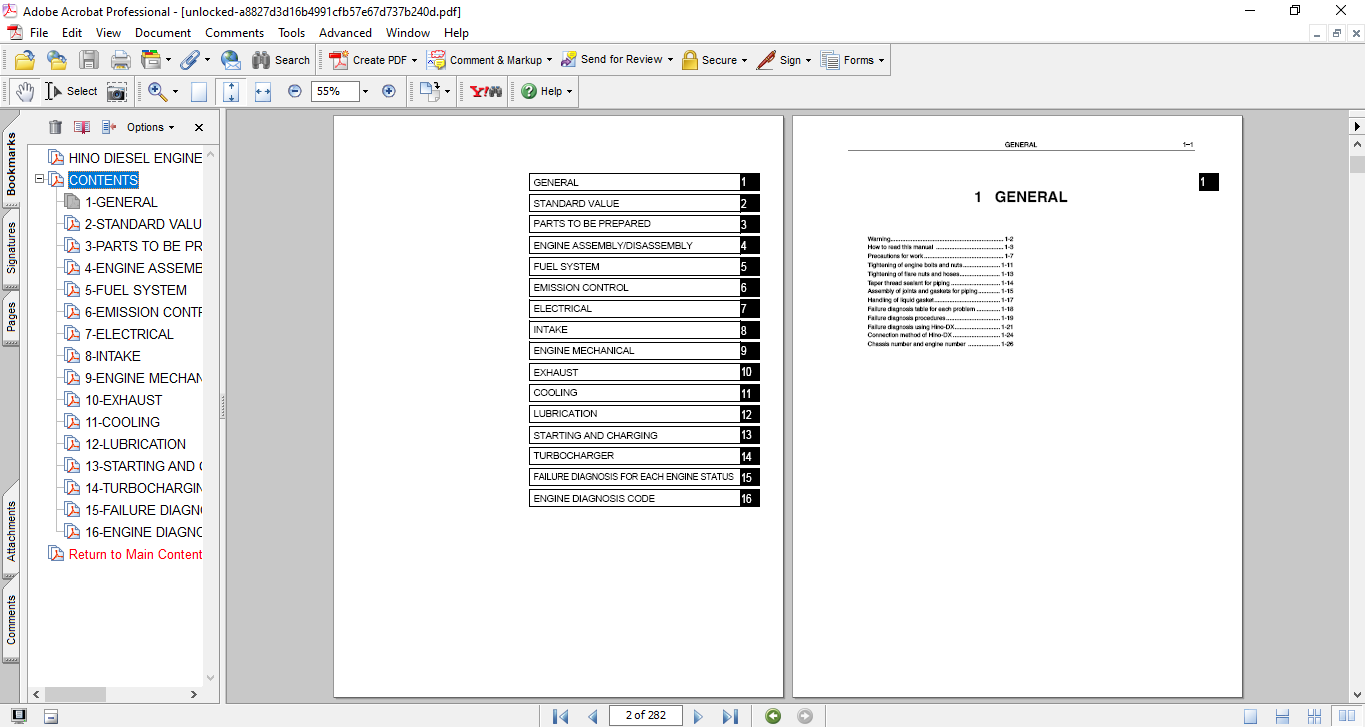The image size is (1365, 727).
Task: Click the page number input field
Action: [645, 715]
